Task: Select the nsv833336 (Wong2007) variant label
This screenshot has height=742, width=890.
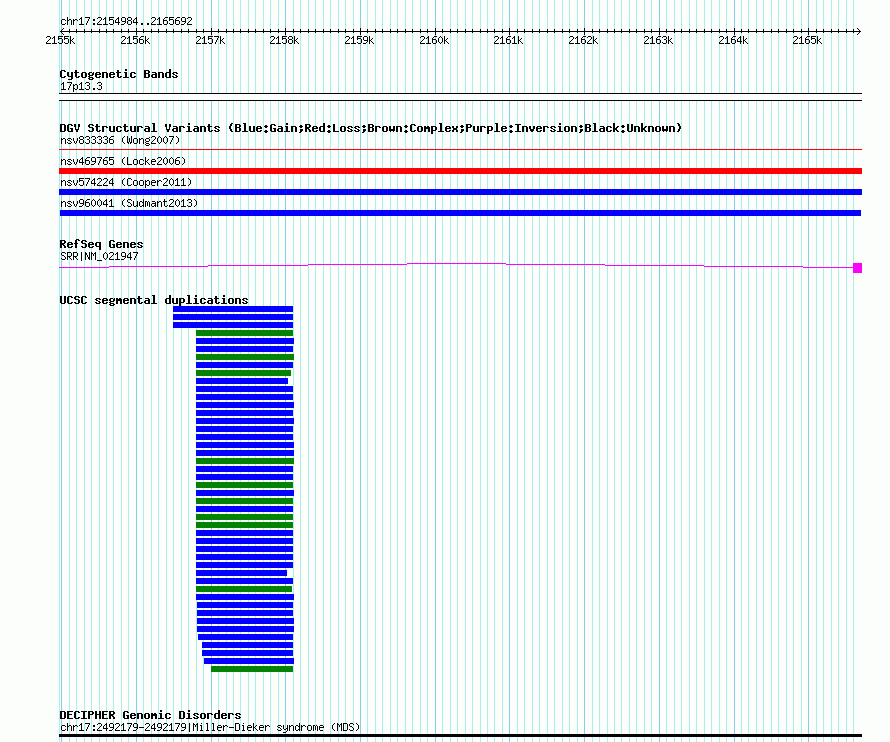Action: [120, 140]
